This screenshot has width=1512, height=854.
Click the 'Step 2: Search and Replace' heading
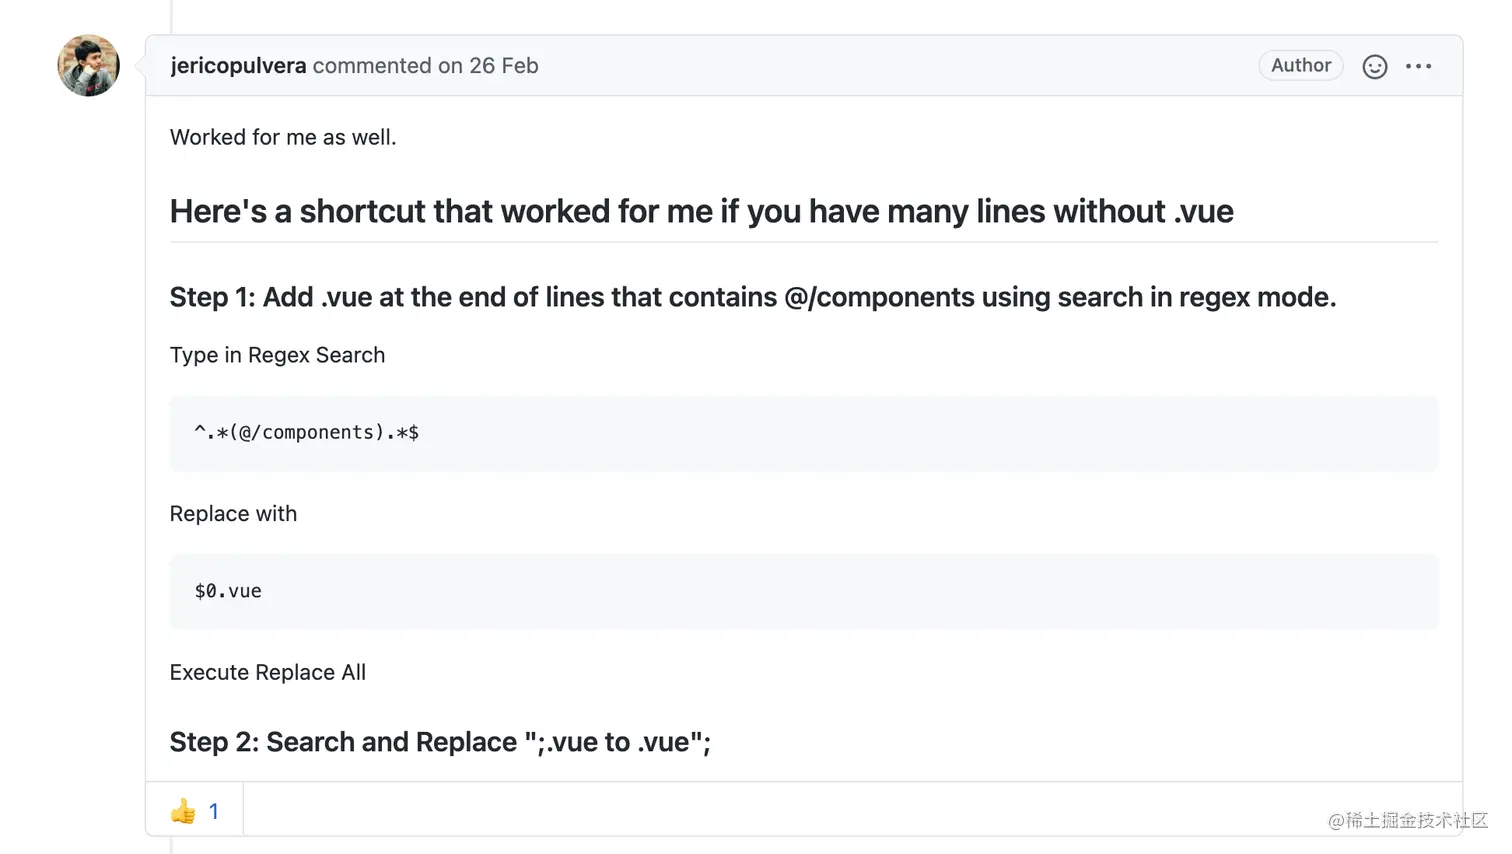pos(440,742)
